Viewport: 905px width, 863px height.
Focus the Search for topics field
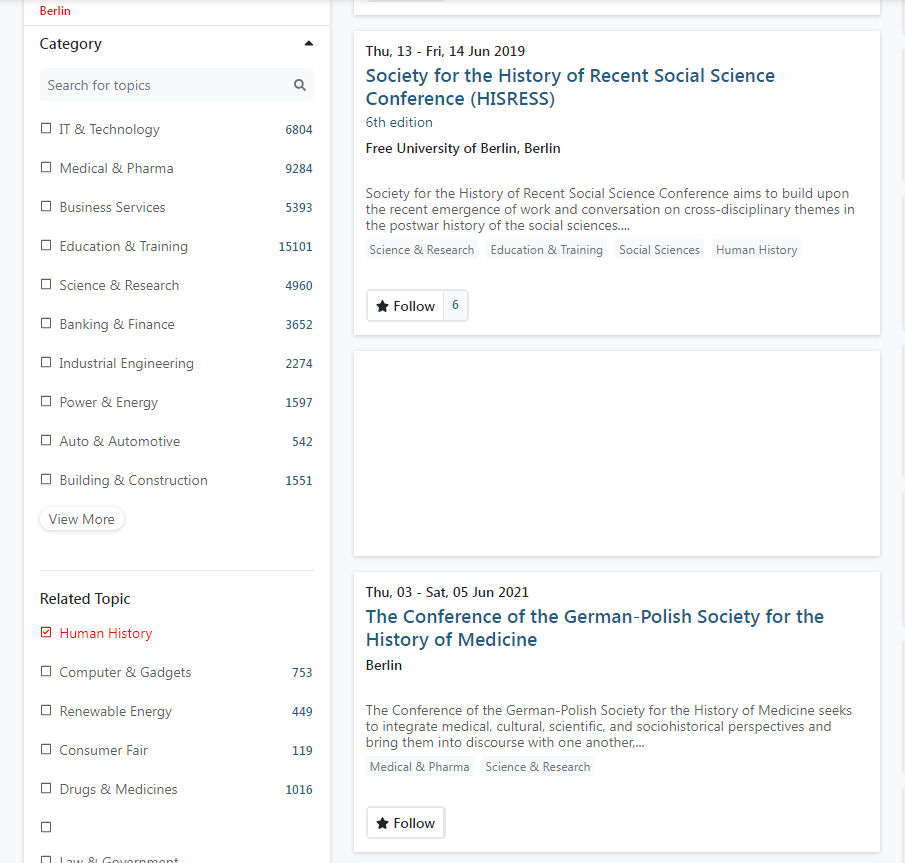(x=177, y=85)
